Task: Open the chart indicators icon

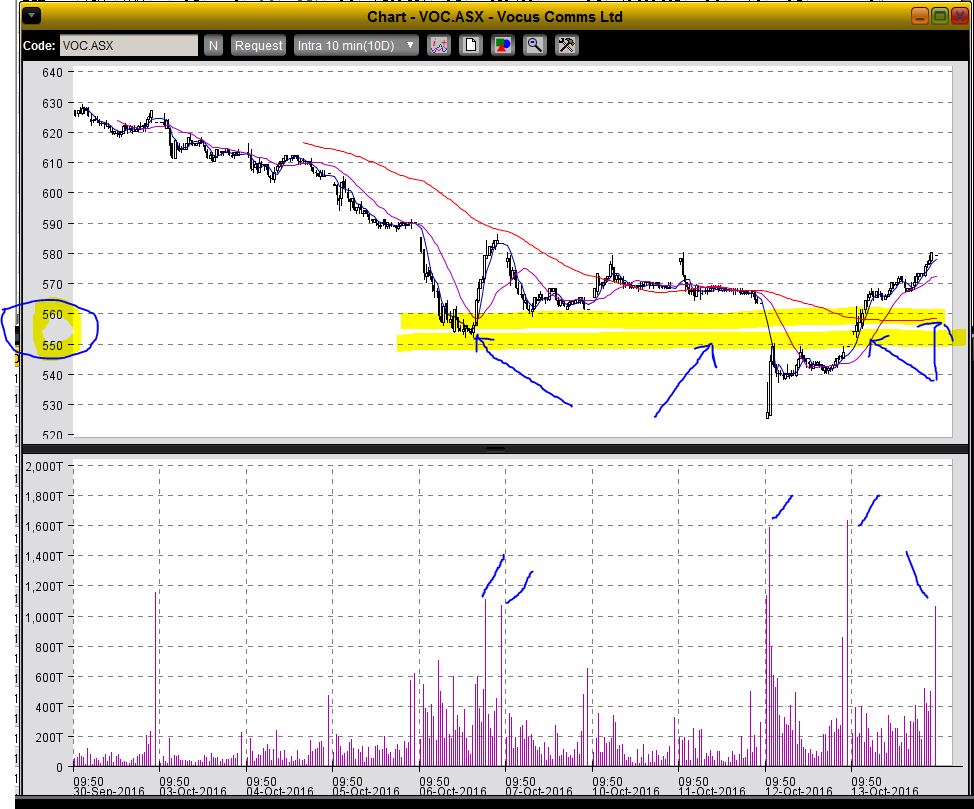Action: click(439, 45)
